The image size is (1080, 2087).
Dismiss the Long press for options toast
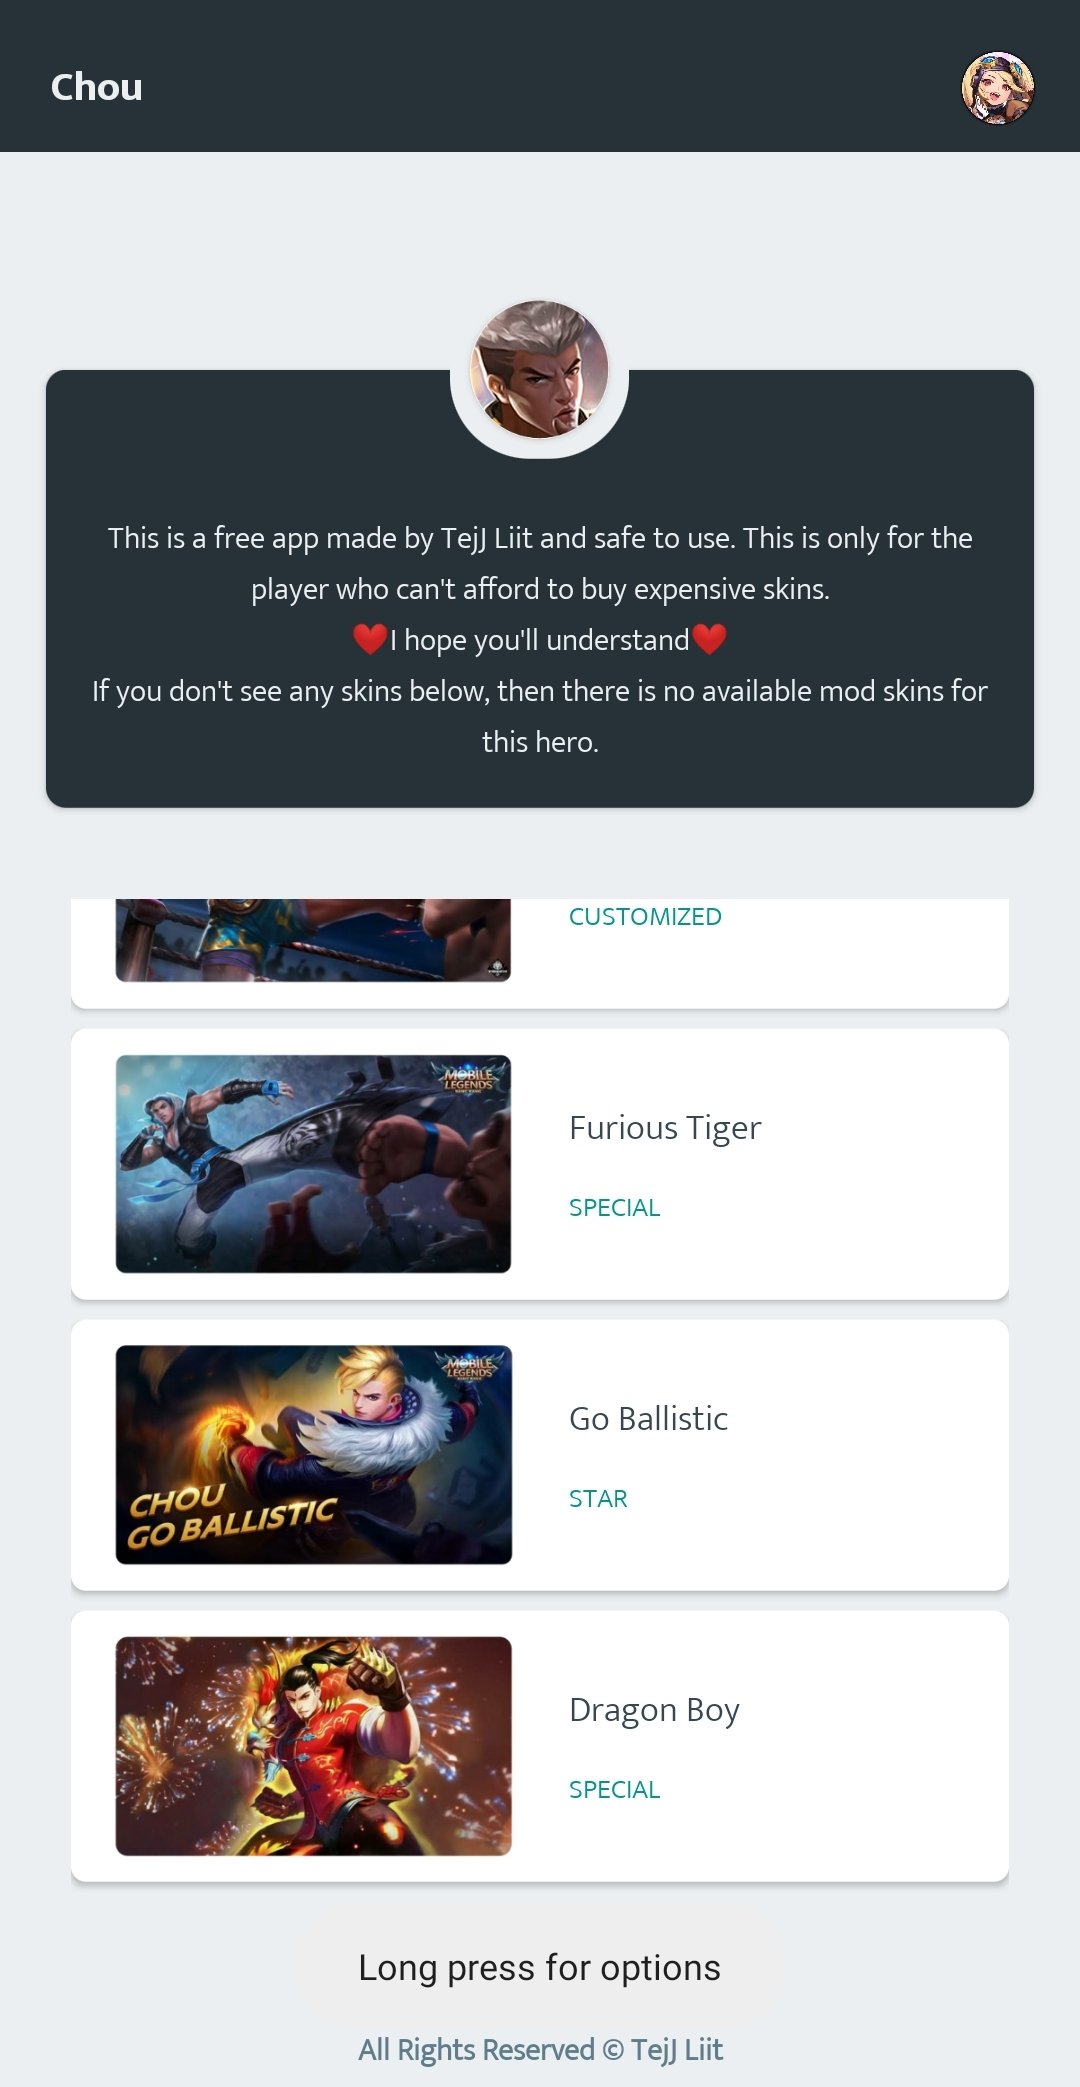click(539, 1968)
